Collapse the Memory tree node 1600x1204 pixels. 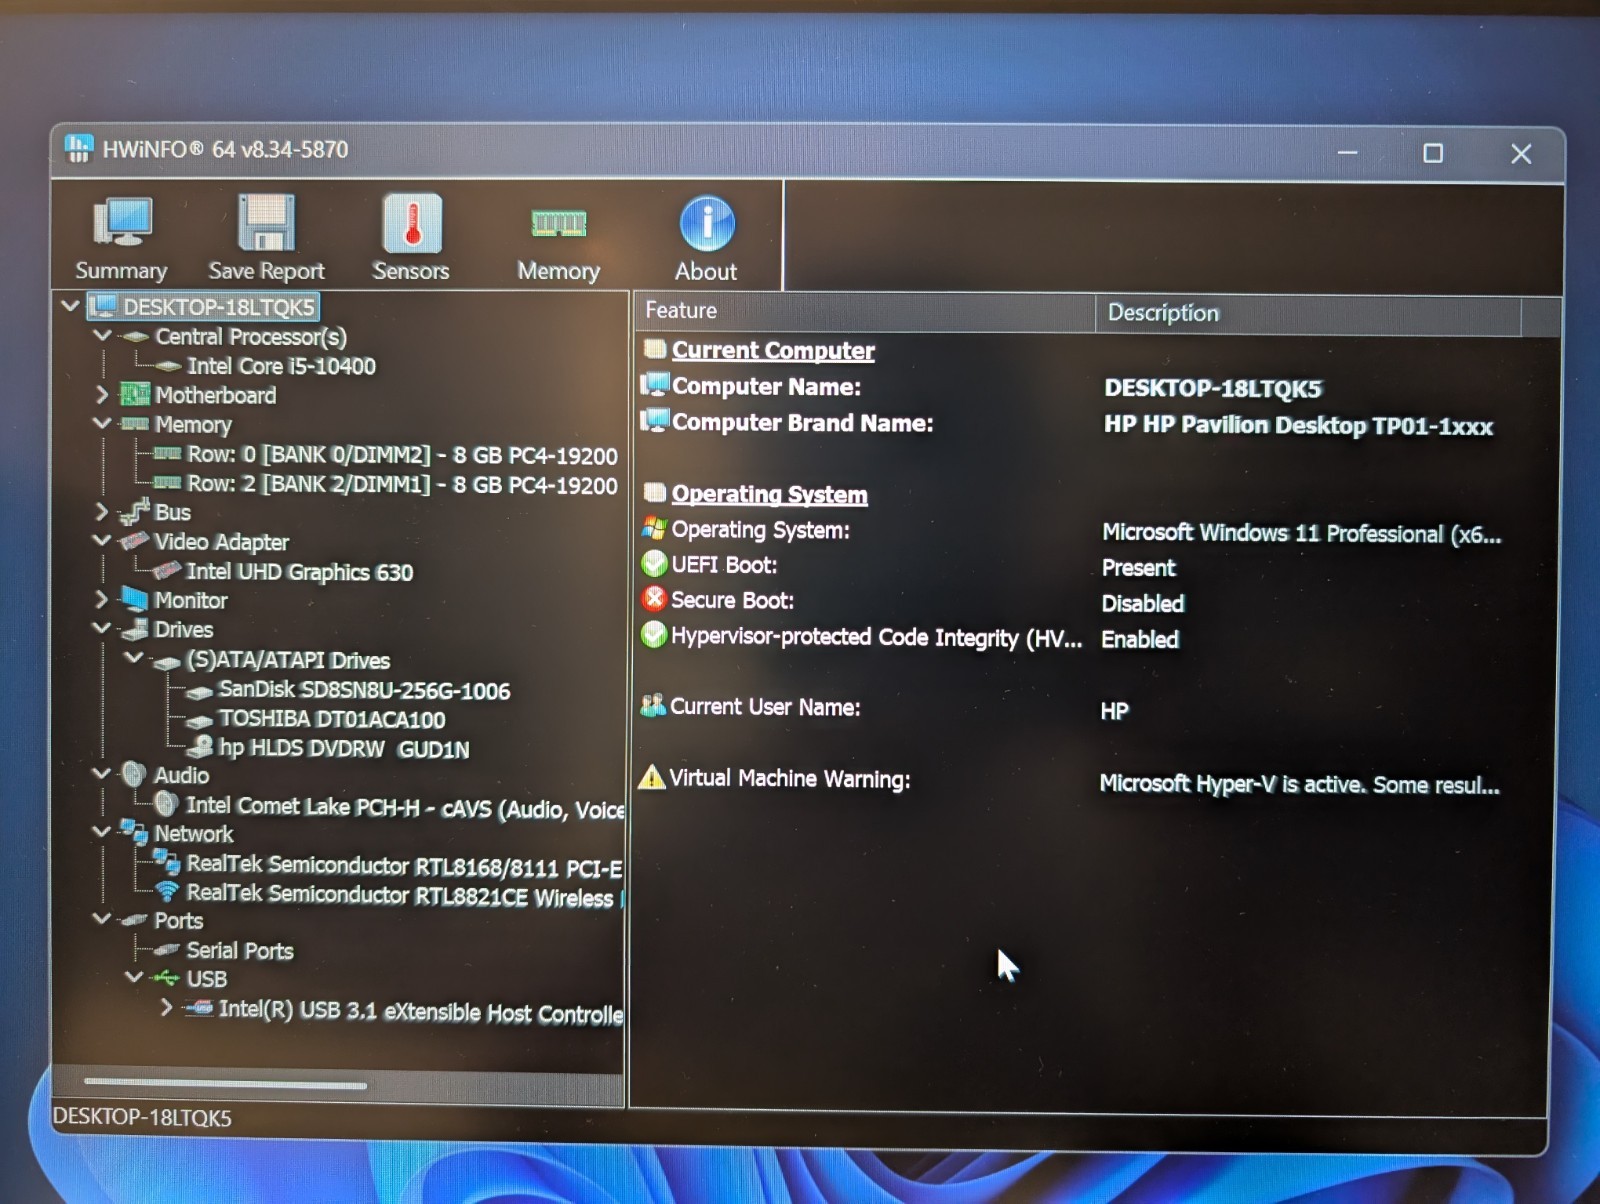pyautogui.click(x=102, y=424)
